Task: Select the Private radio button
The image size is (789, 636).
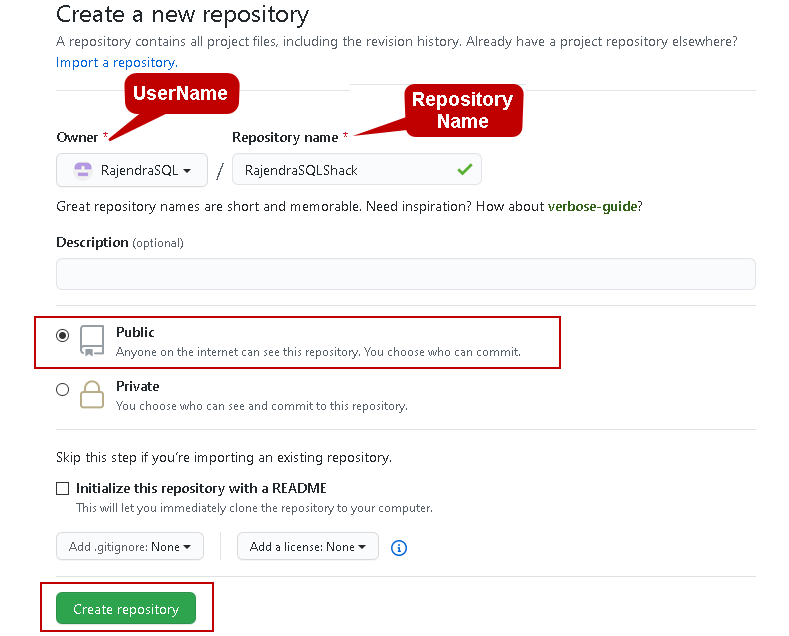Action: point(63,390)
